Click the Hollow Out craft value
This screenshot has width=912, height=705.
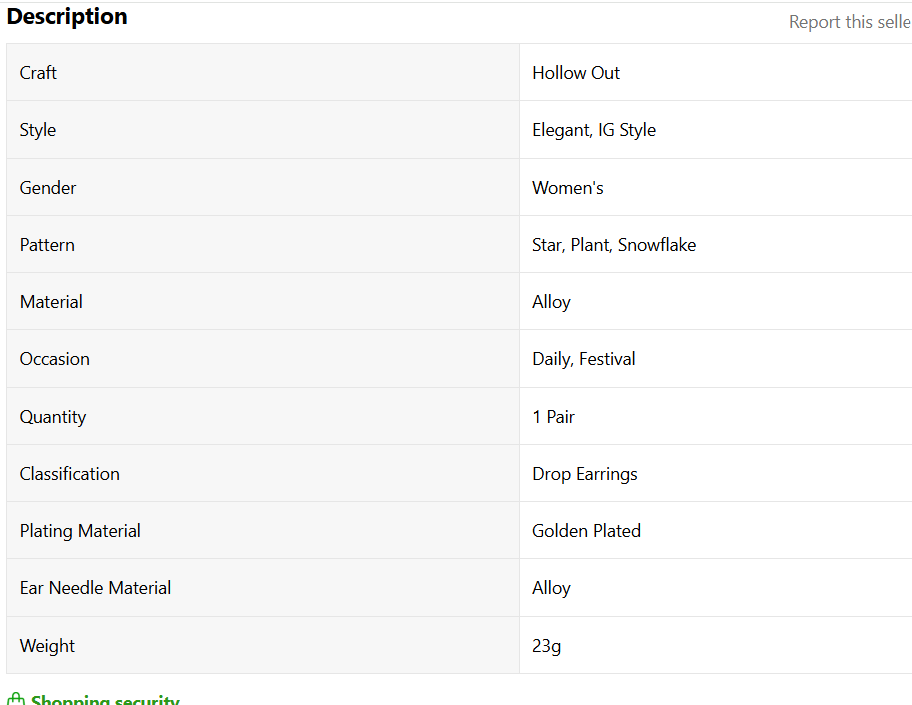coord(576,73)
